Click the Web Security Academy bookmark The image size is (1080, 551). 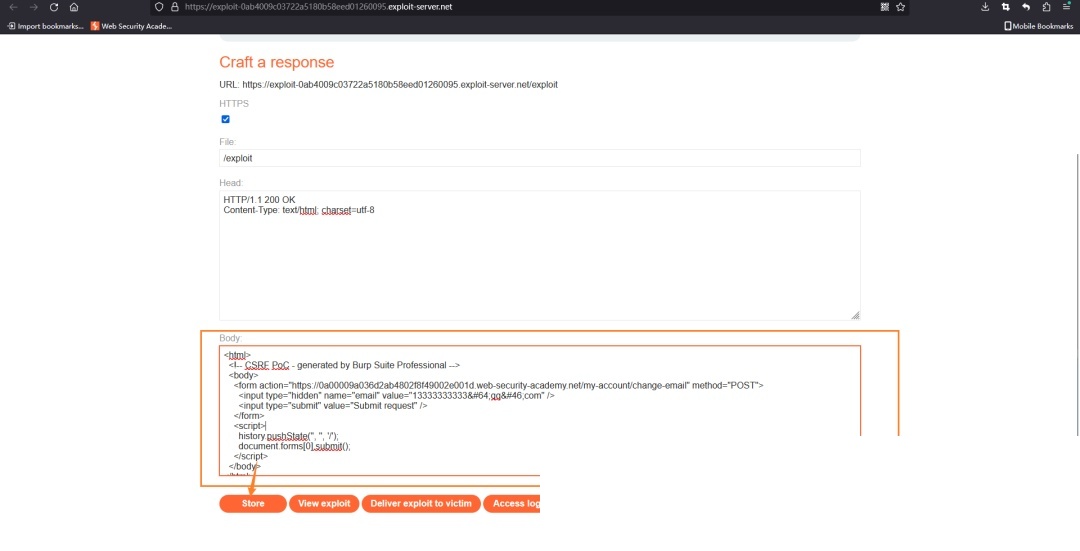click(x=131, y=26)
